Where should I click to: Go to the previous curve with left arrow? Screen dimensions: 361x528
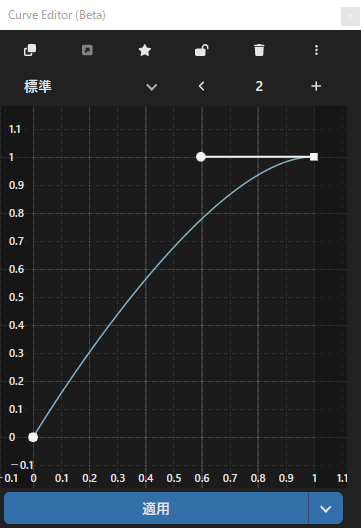pos(201,87)
